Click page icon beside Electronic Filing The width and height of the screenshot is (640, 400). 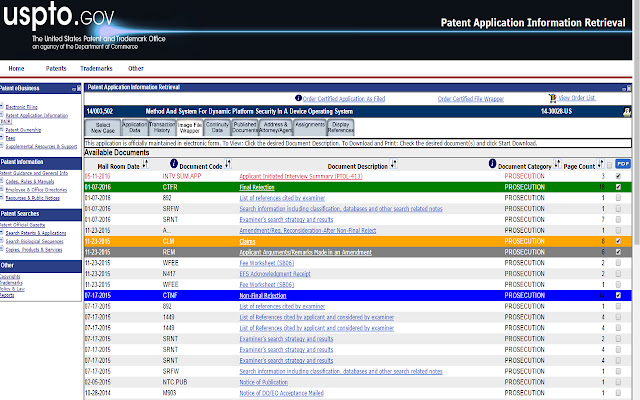tap(2, 107)
